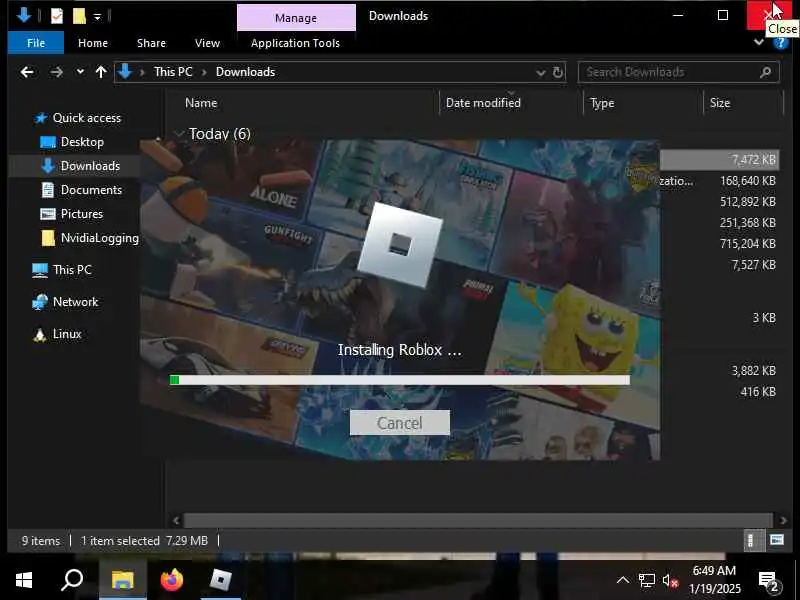Click the horizontal scrollbar in file list
The width and height of the screenshot is (800, 600).
coord(478,520)
